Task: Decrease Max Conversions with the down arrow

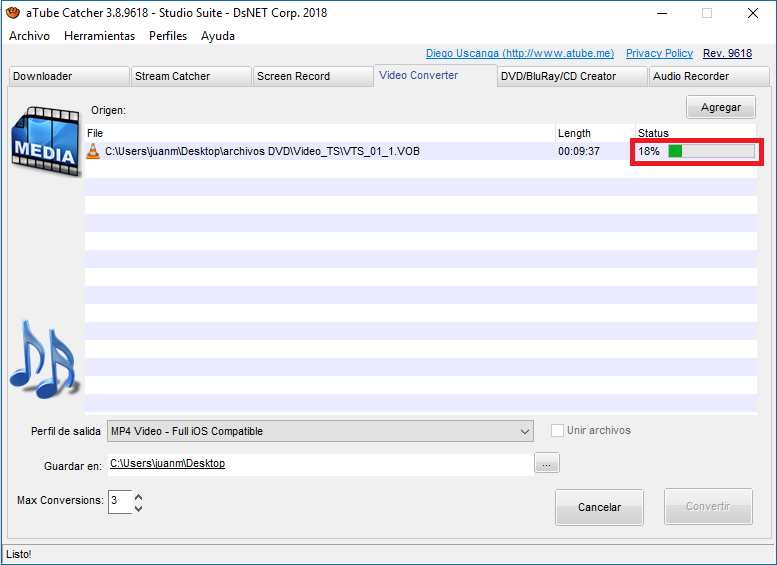Action: (x=139, y=508)
